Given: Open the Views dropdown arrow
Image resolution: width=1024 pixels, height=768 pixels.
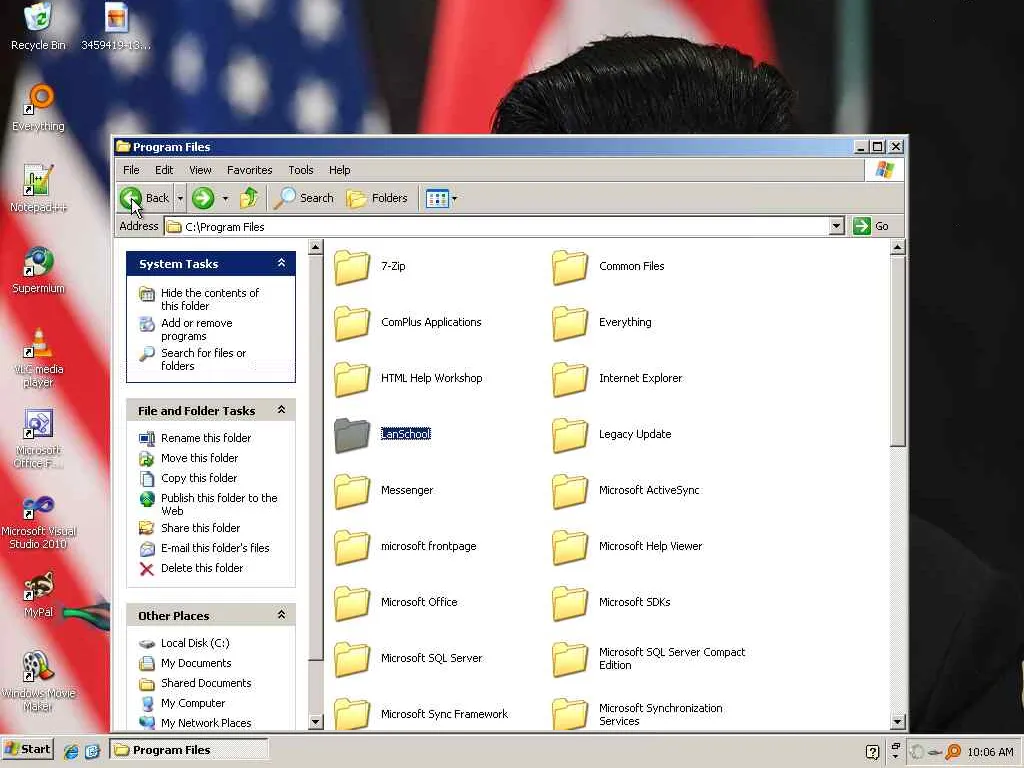Looking at the screenshot, I should (455, 199).
